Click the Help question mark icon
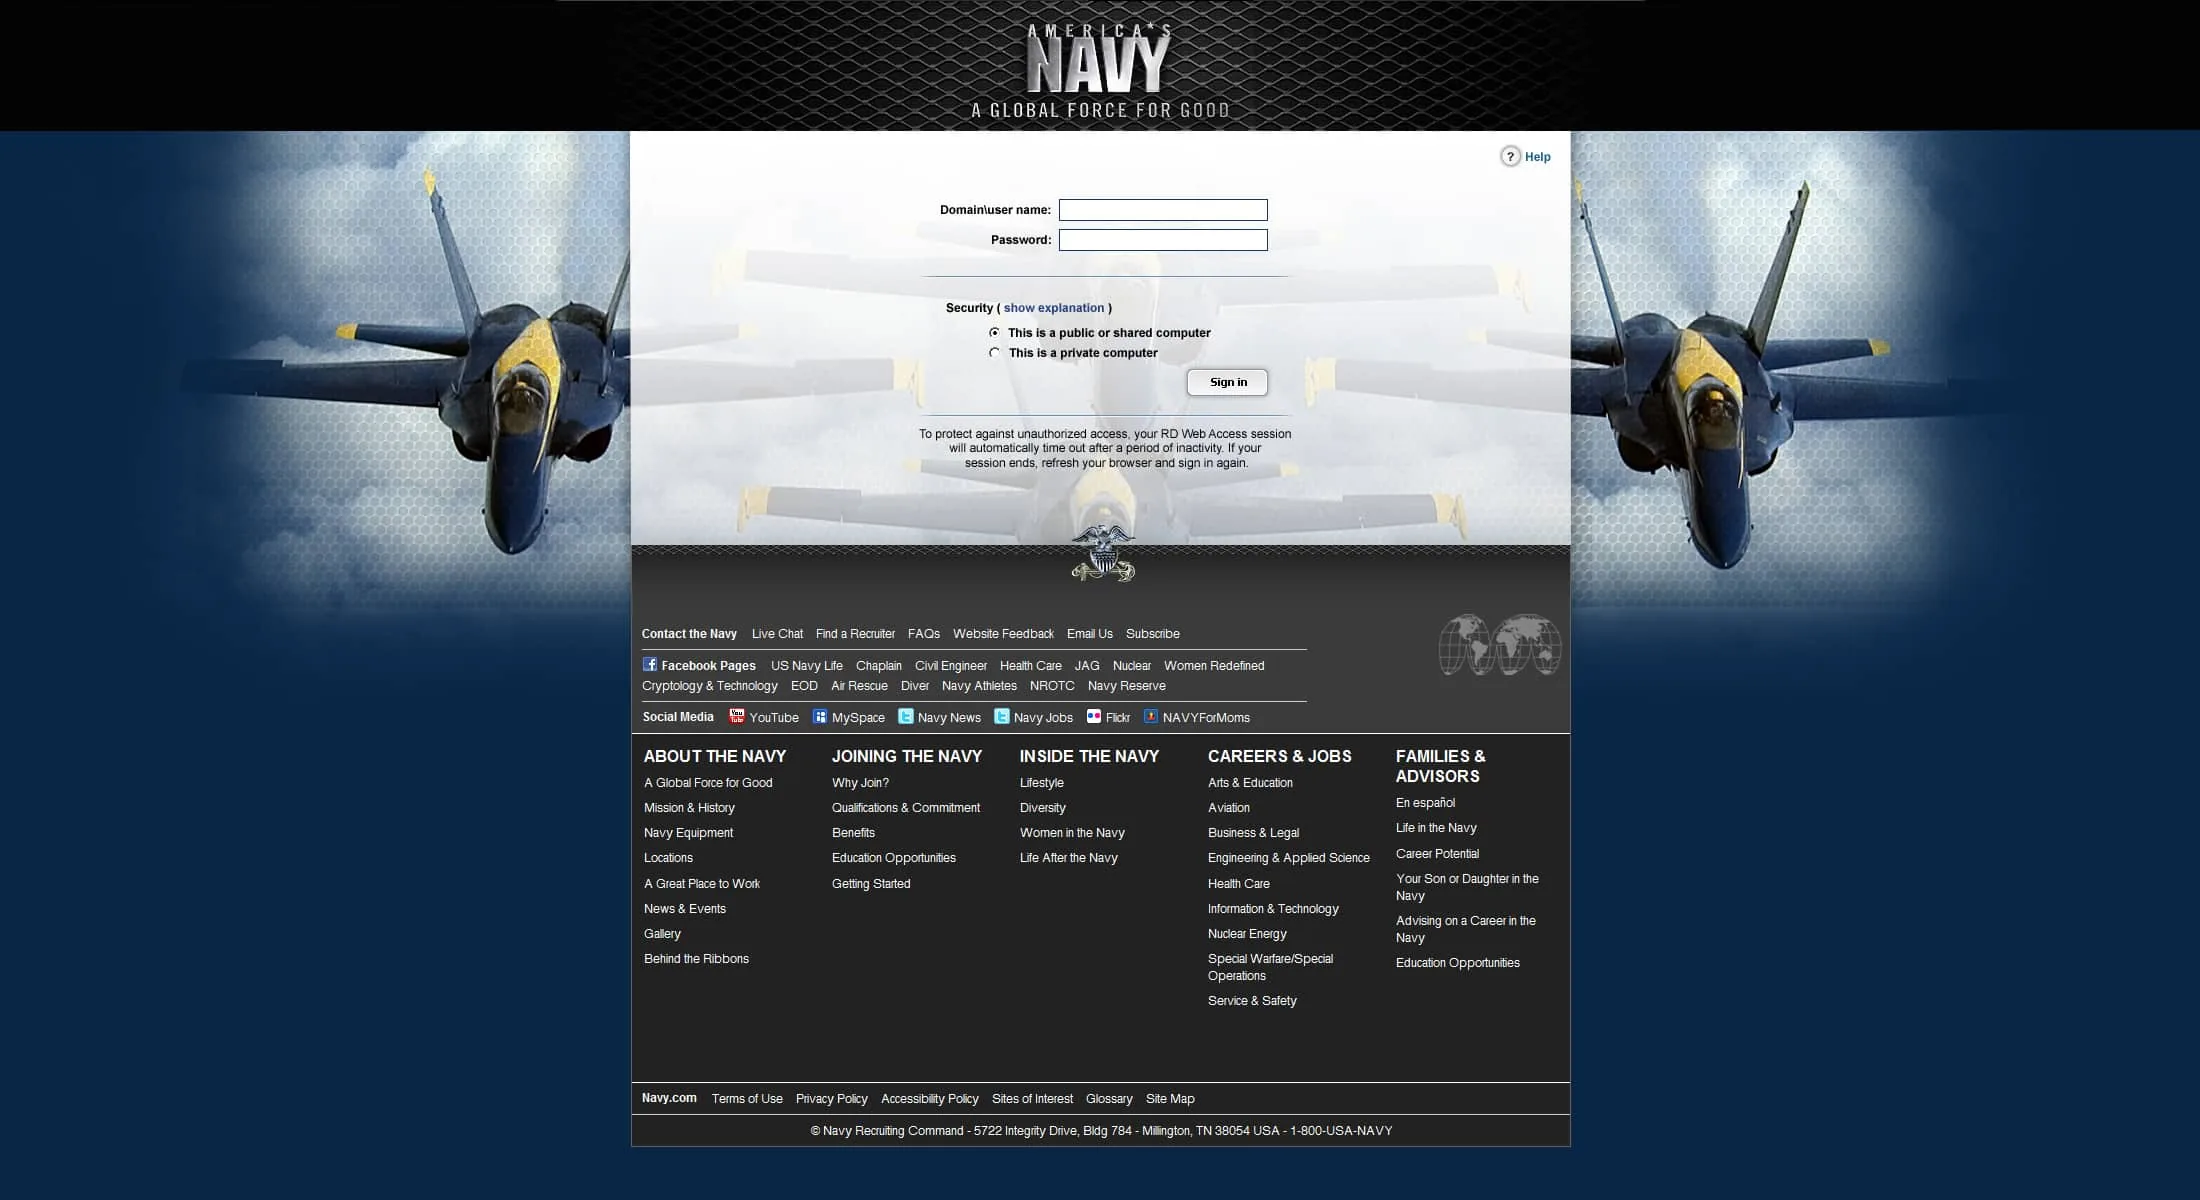Viewport: 2200px width, 1200px height. [x=1510, y=156]
